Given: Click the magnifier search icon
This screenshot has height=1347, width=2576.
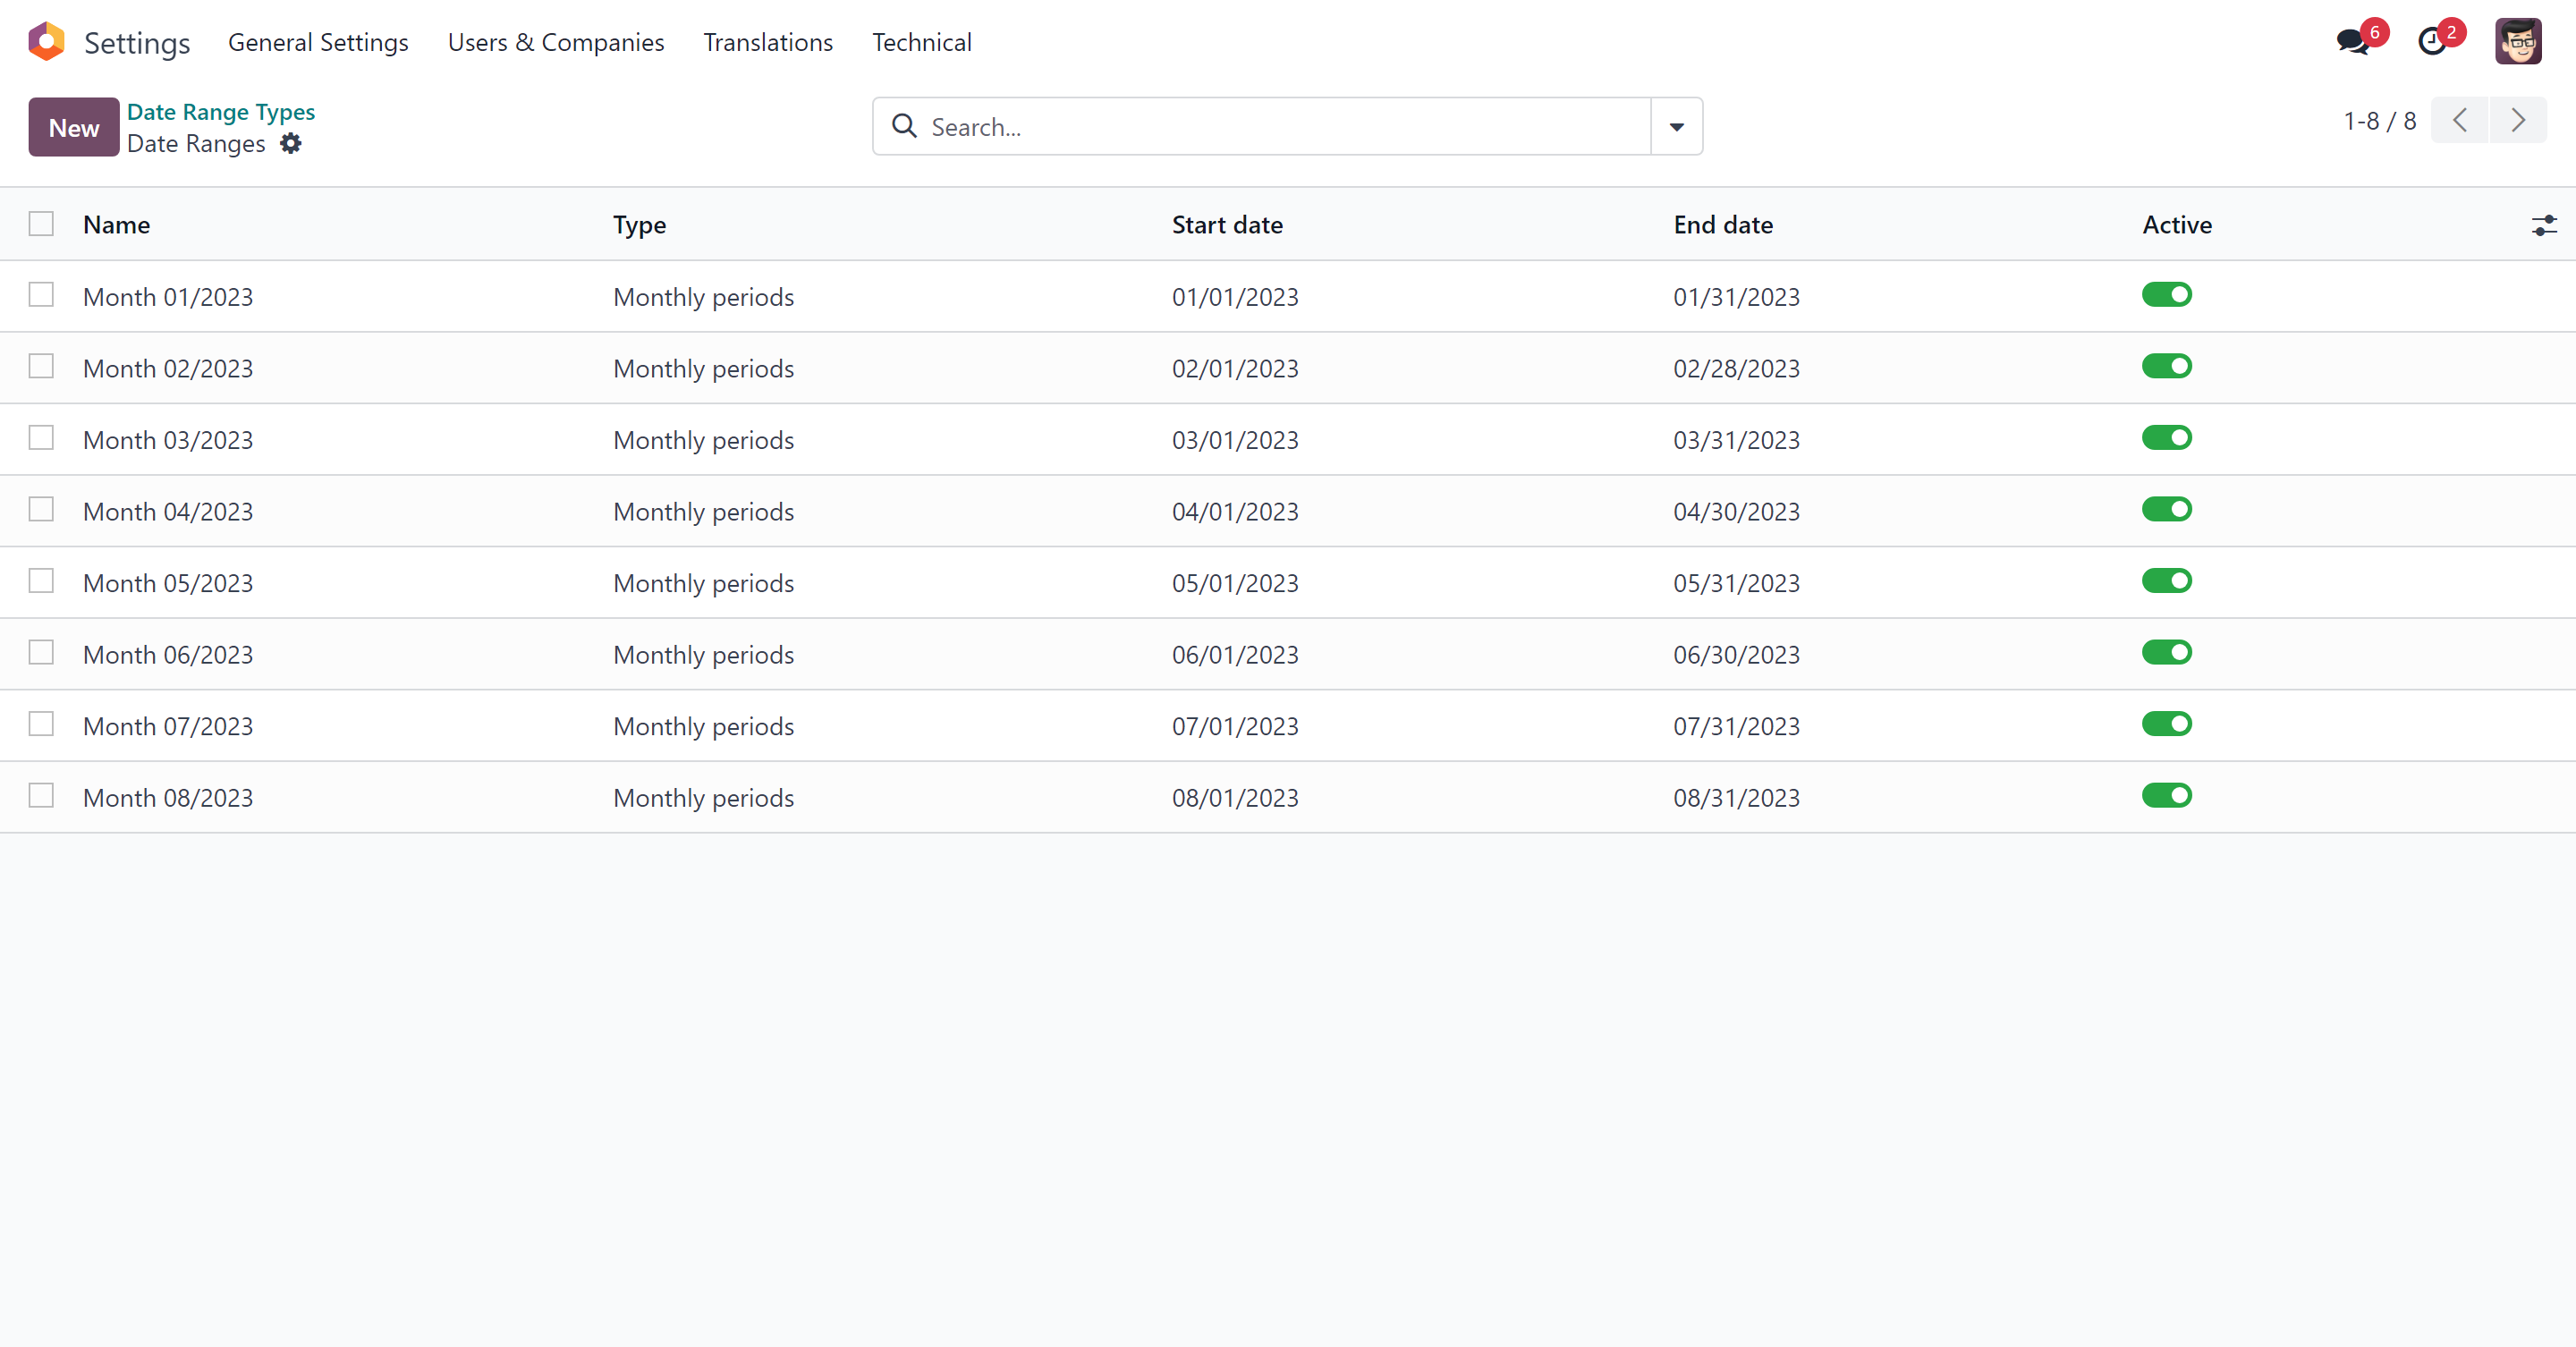Looking at the screenshot, I should point(904,127).
